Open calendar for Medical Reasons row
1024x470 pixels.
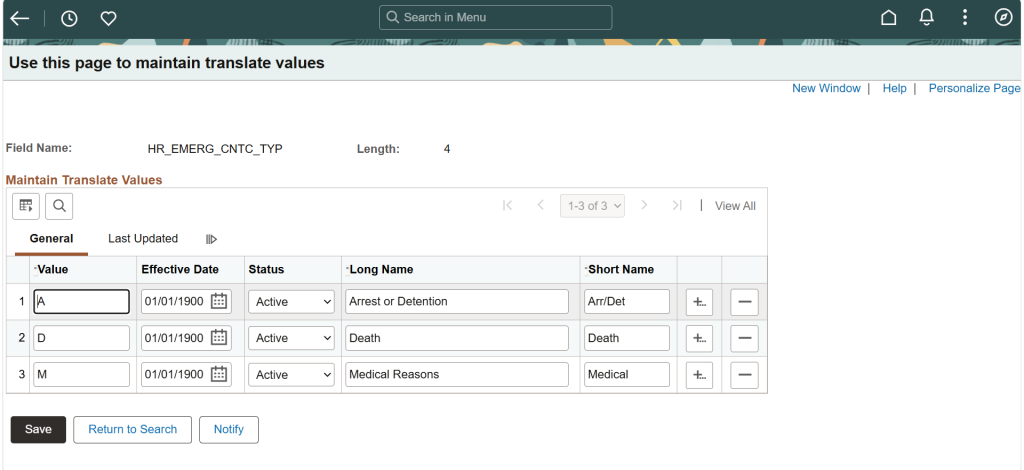click(x=219, y=375)
